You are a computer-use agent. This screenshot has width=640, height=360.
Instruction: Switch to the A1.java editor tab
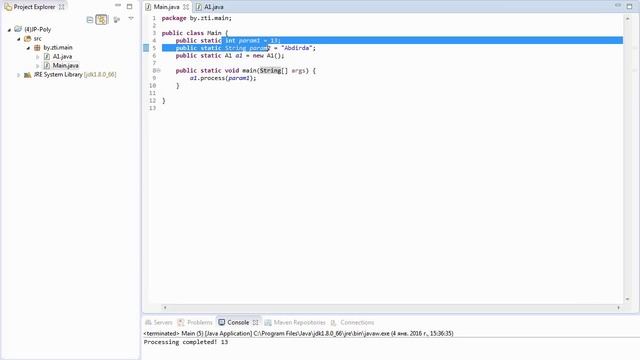coord(213,7)
